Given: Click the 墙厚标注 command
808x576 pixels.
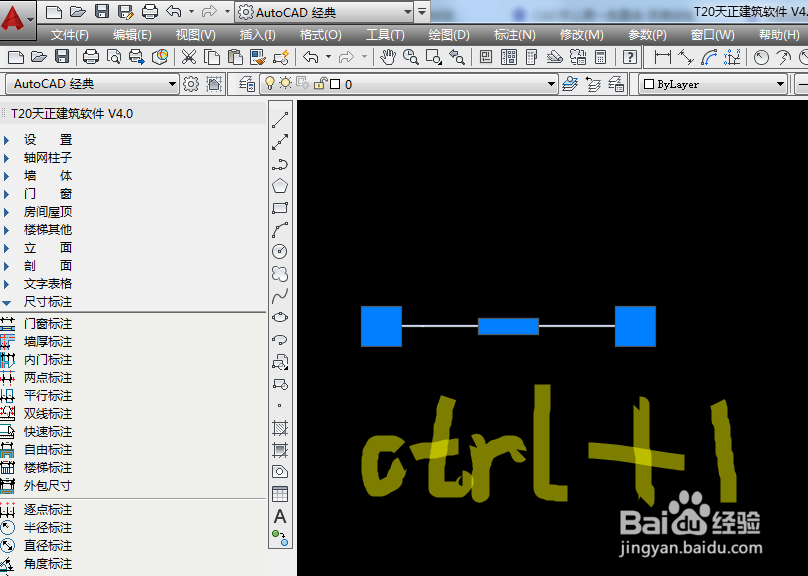Looking at the screenshot, I should (x=47, y=342).
